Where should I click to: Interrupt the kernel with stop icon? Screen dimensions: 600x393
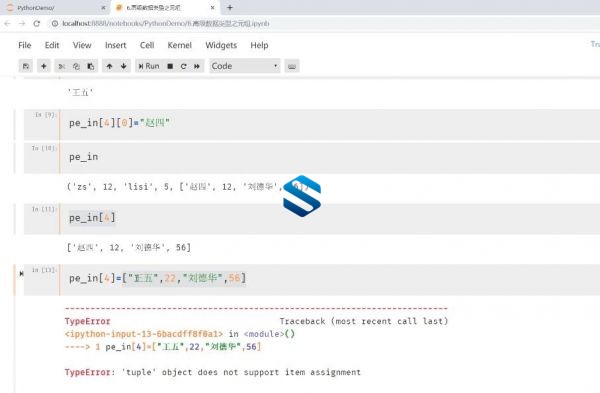[x=170, y=66]
